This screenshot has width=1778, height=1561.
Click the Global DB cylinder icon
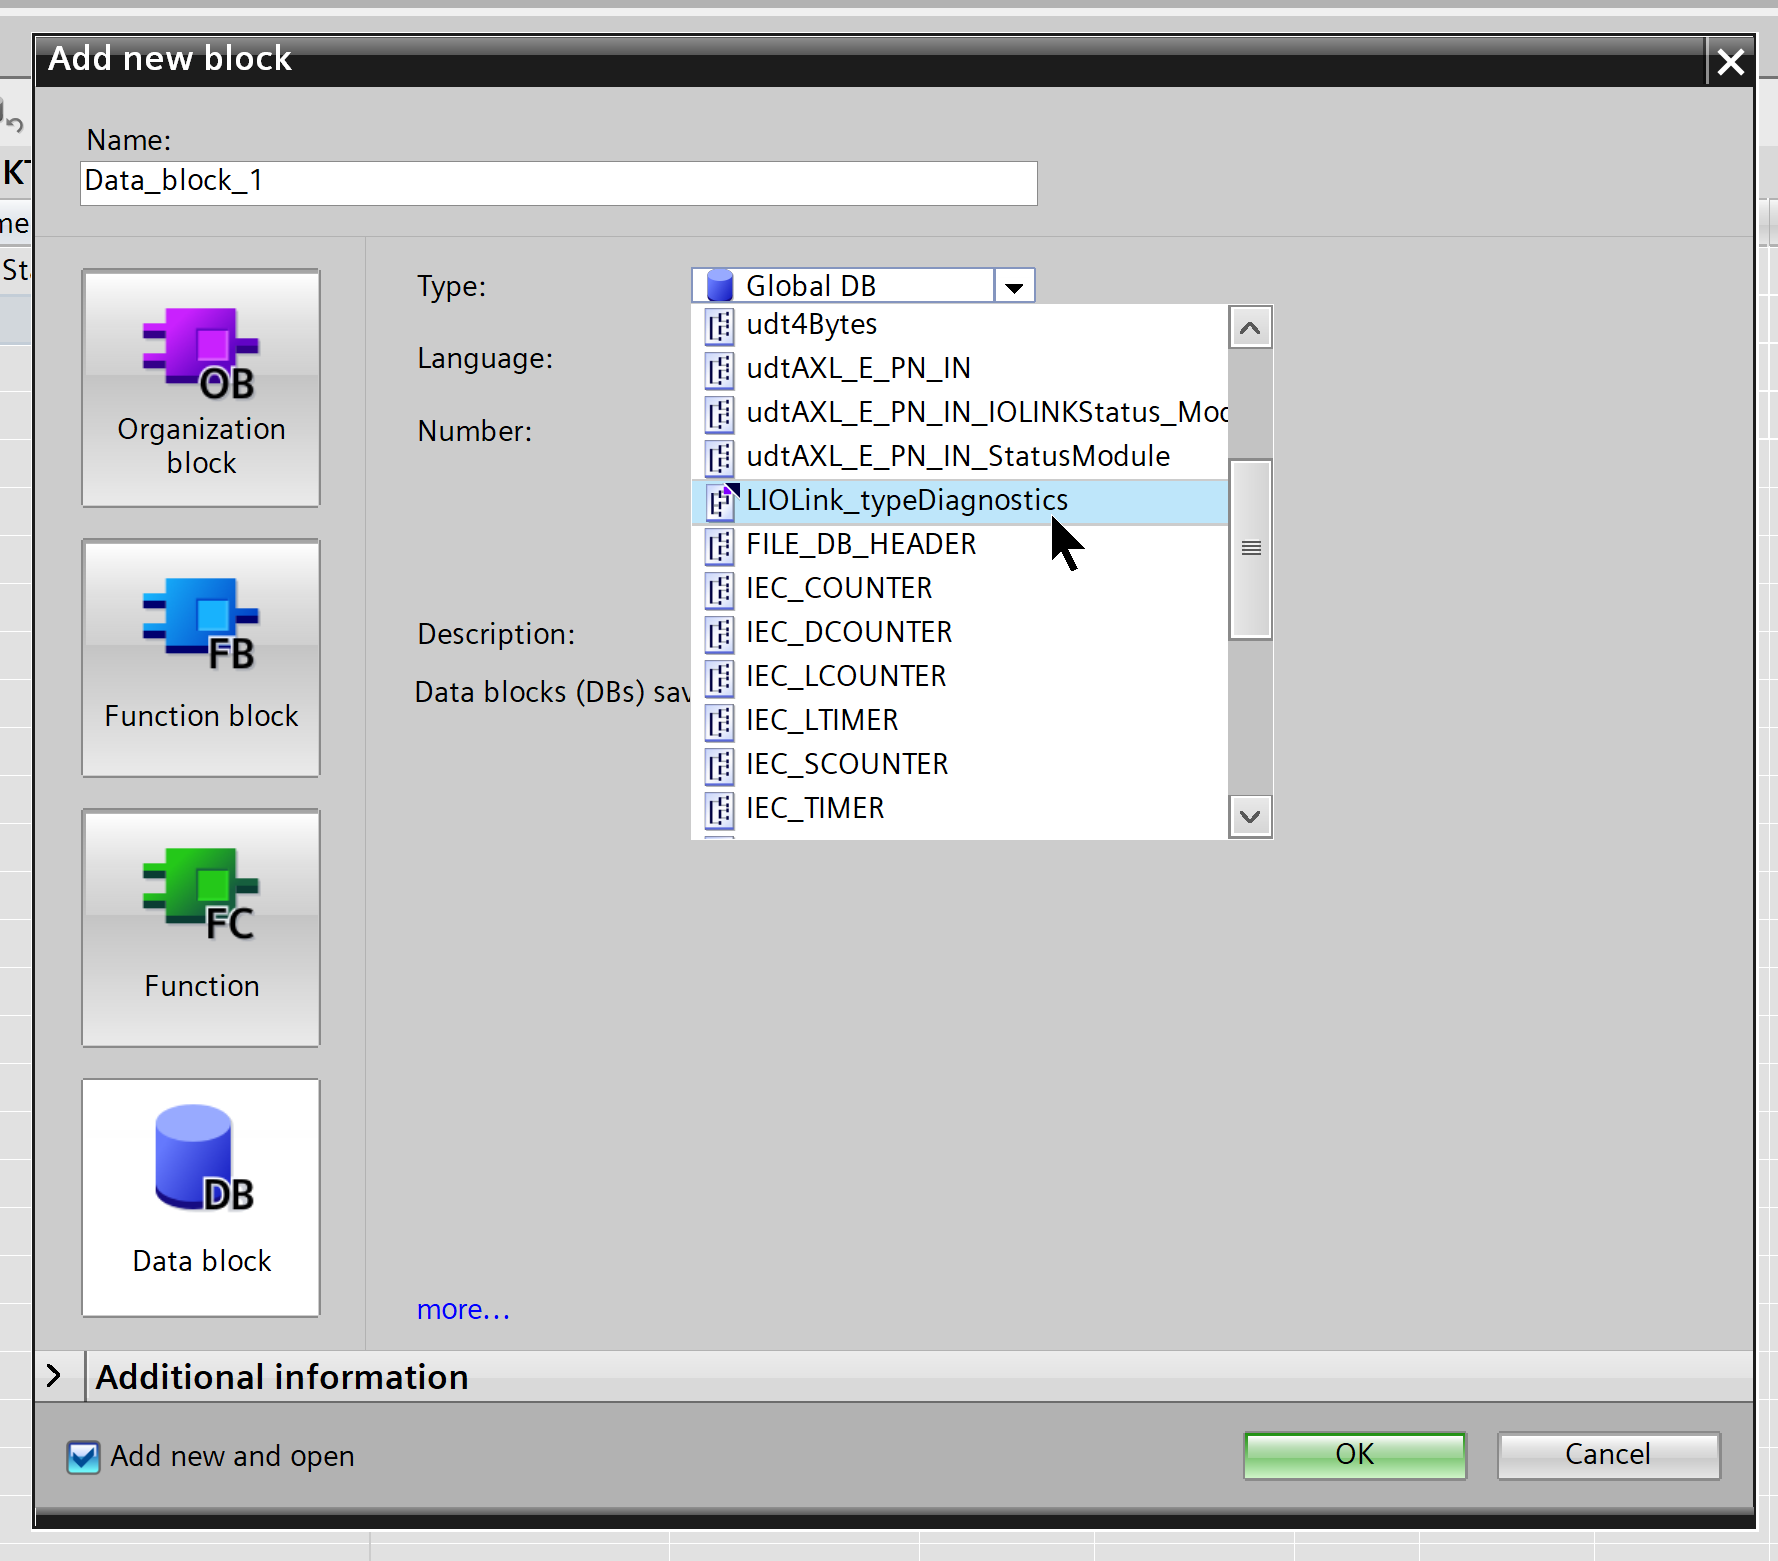click(719, 286)
